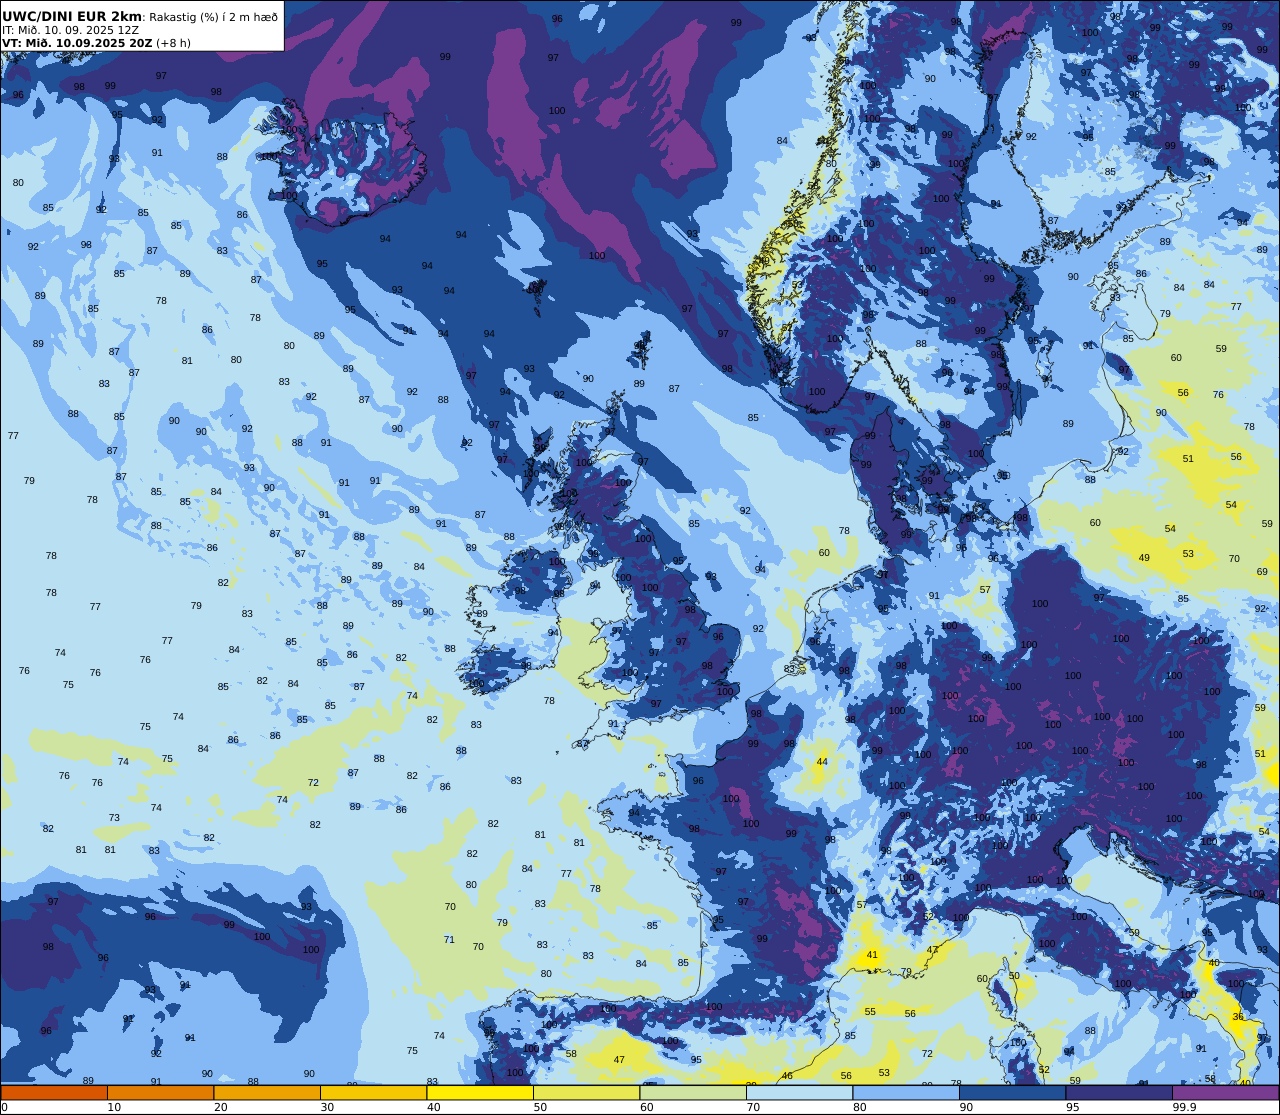Select the 10–20 orange legend swatch
The height and width of the screenshot is (1115, 1280).
tap(160, 1092)
